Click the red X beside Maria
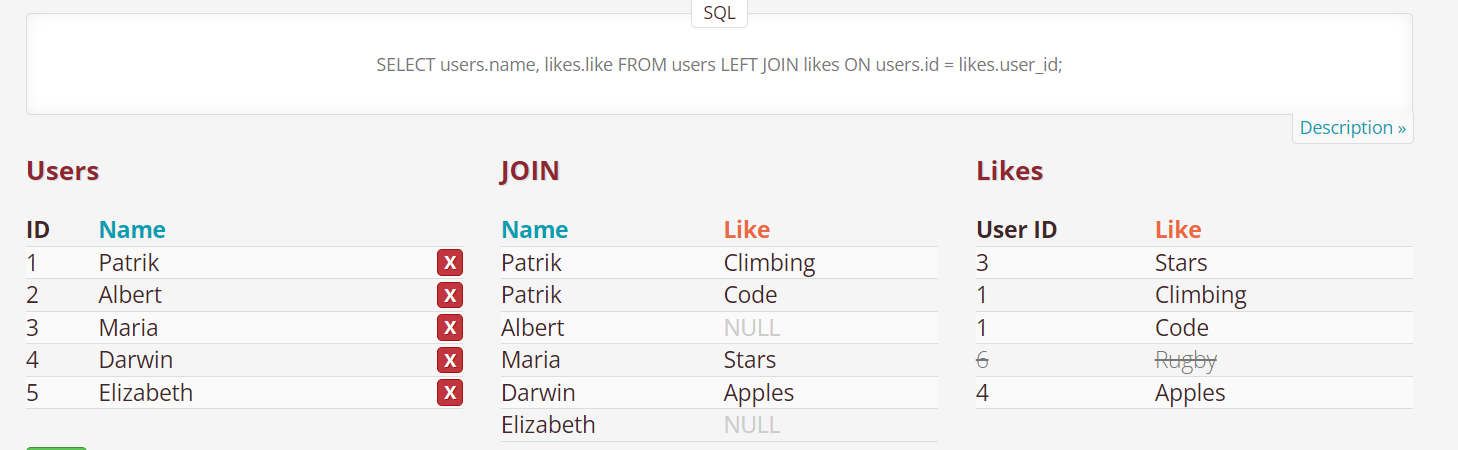This screenshot has height=450, width=1458. tap(450, 328)
